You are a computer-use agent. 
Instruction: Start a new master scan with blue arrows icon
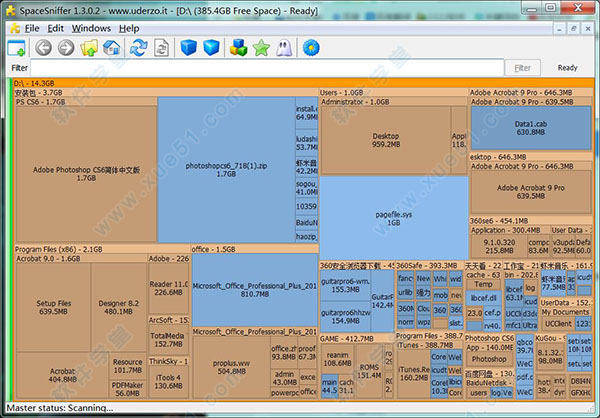[x=139, y=48]
